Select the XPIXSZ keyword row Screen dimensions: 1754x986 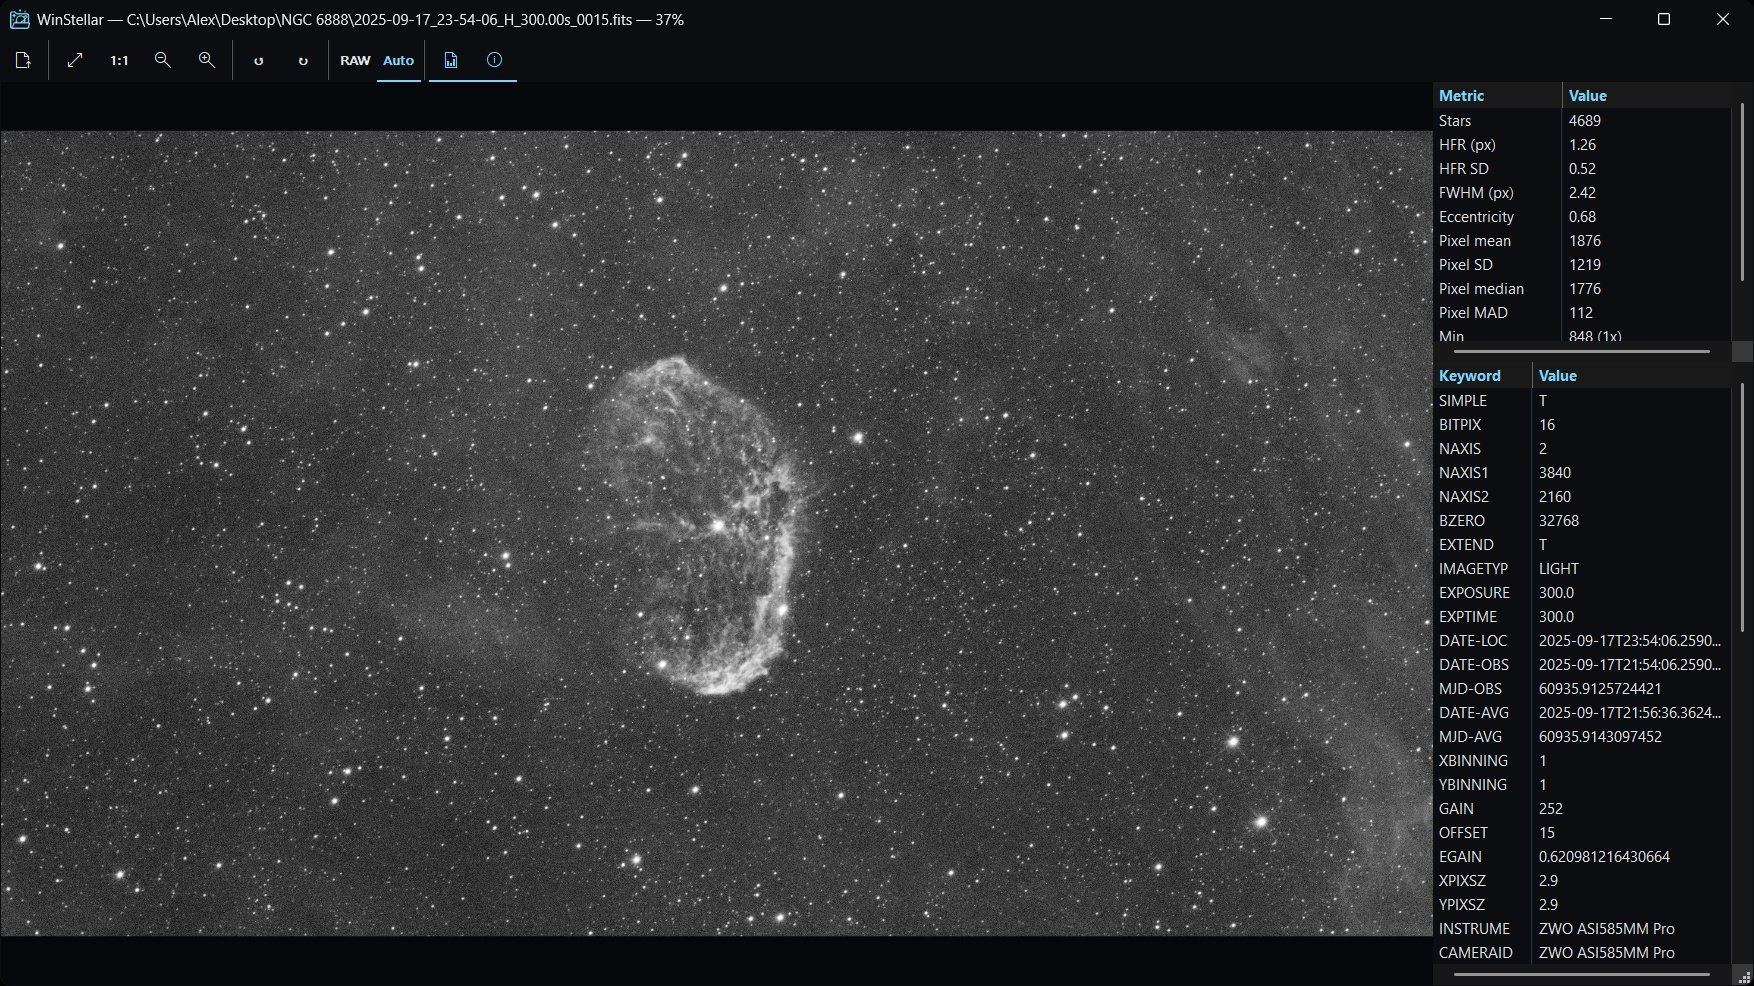click(1583, 880)
